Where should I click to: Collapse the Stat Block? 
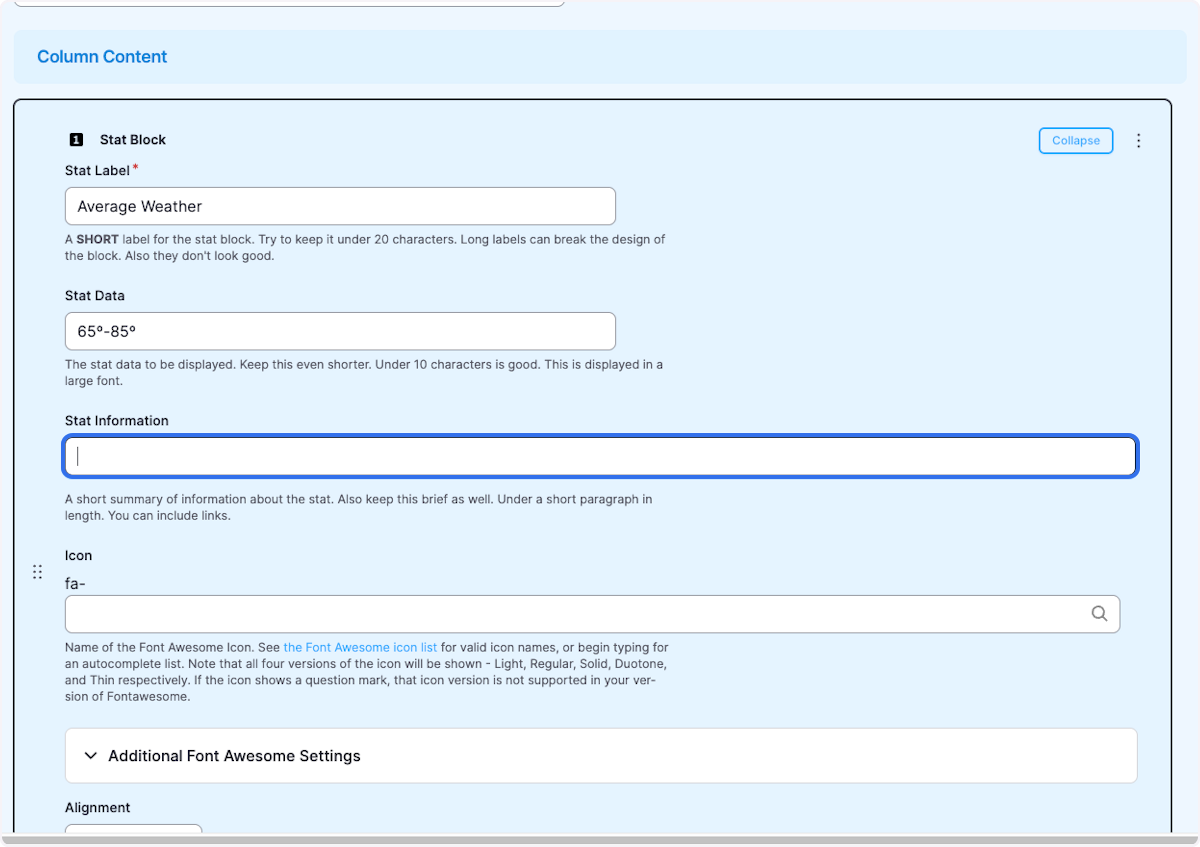coord(1076,141)
